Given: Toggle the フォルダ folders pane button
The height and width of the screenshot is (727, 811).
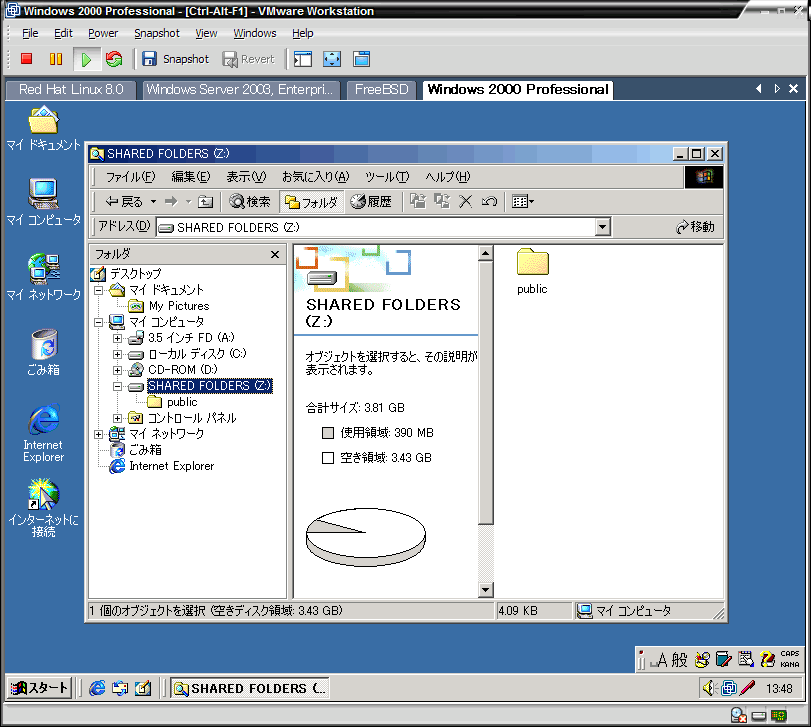Looking at the screenshot, I should (311, 202).
